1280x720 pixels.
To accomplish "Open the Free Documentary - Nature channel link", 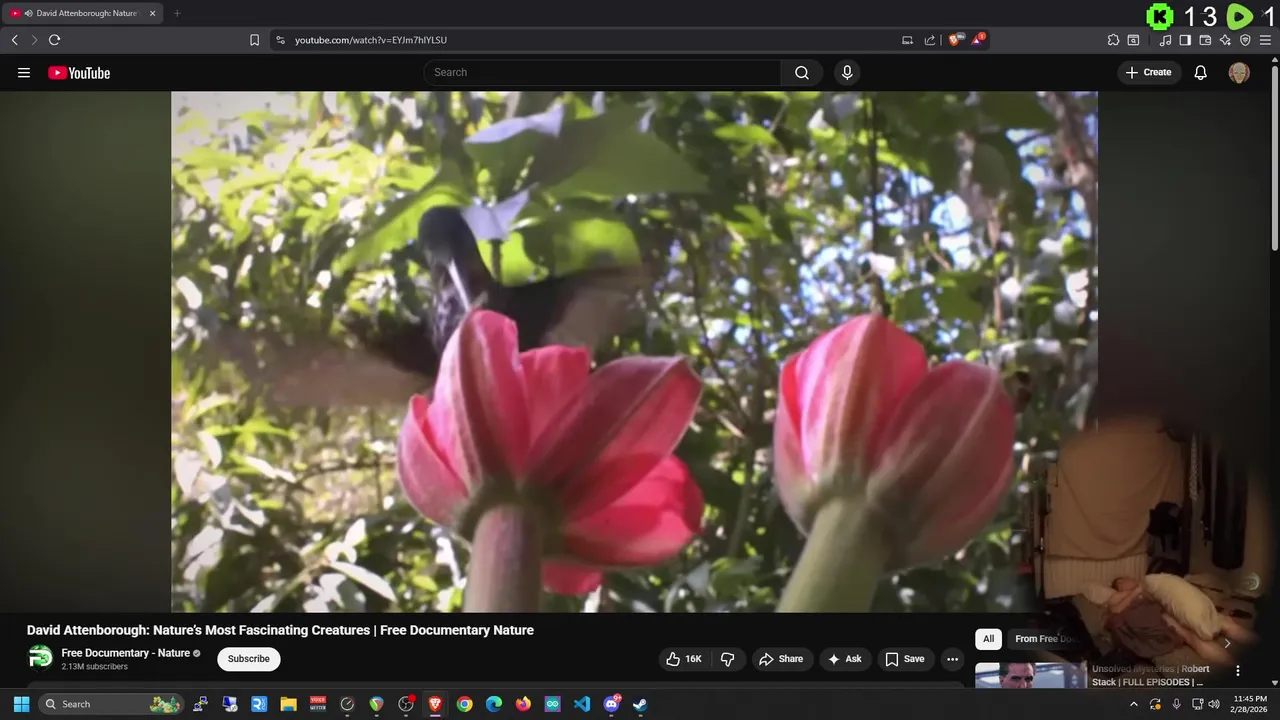I will pyautogui.click(x=126, y=653).
